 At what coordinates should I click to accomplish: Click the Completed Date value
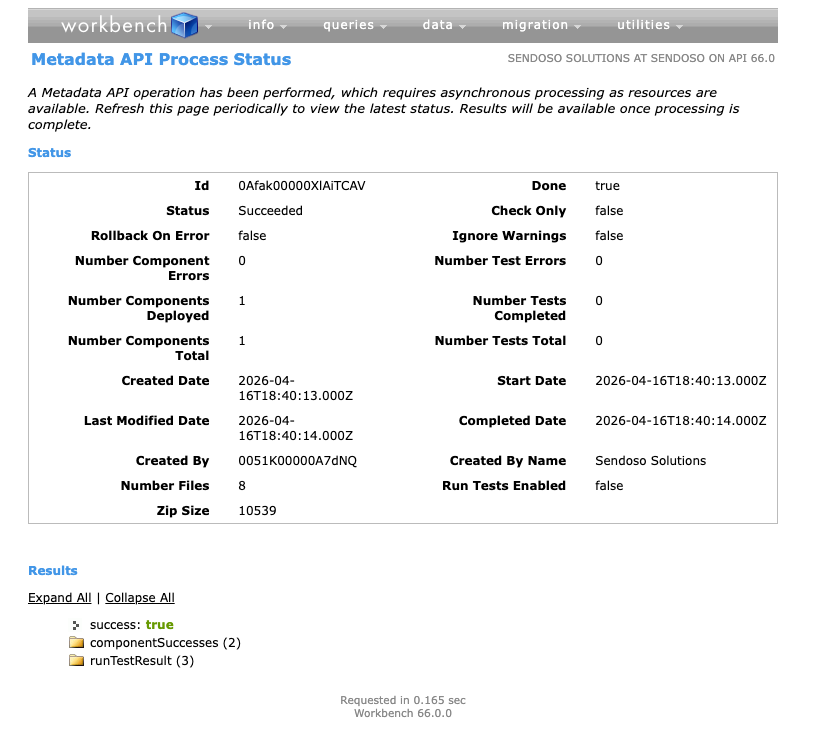[681, 421]
